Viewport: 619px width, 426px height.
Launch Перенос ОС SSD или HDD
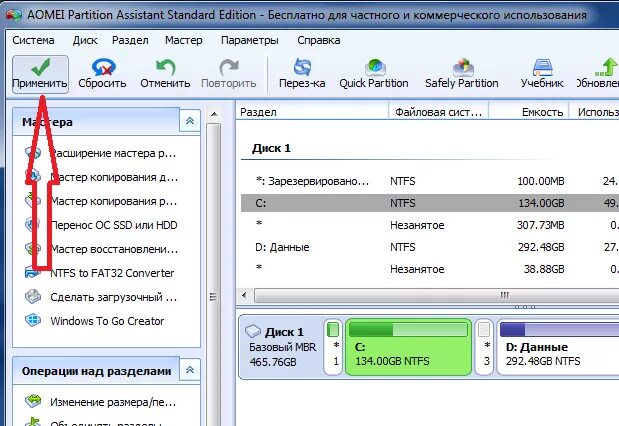tap(114, 225)
